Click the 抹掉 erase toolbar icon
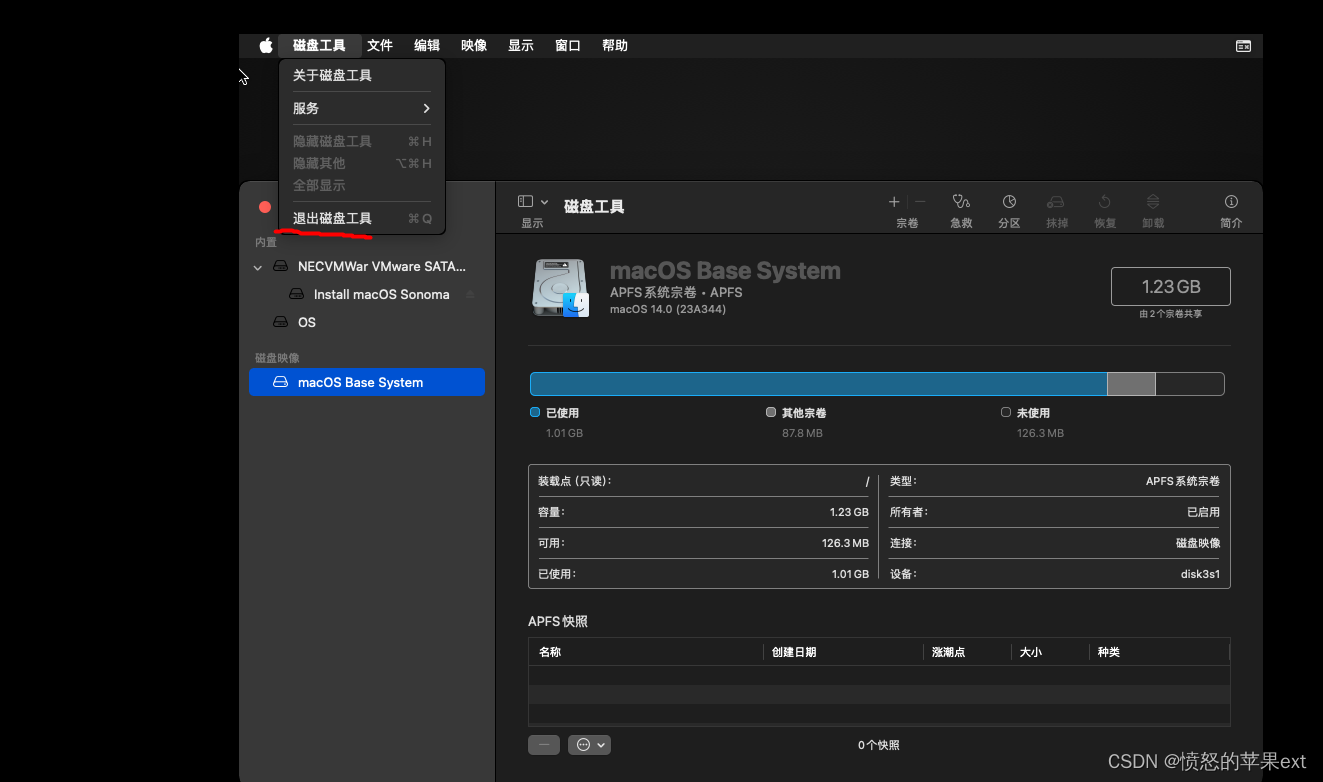 pyautogui.click(x=1056, y=202)
